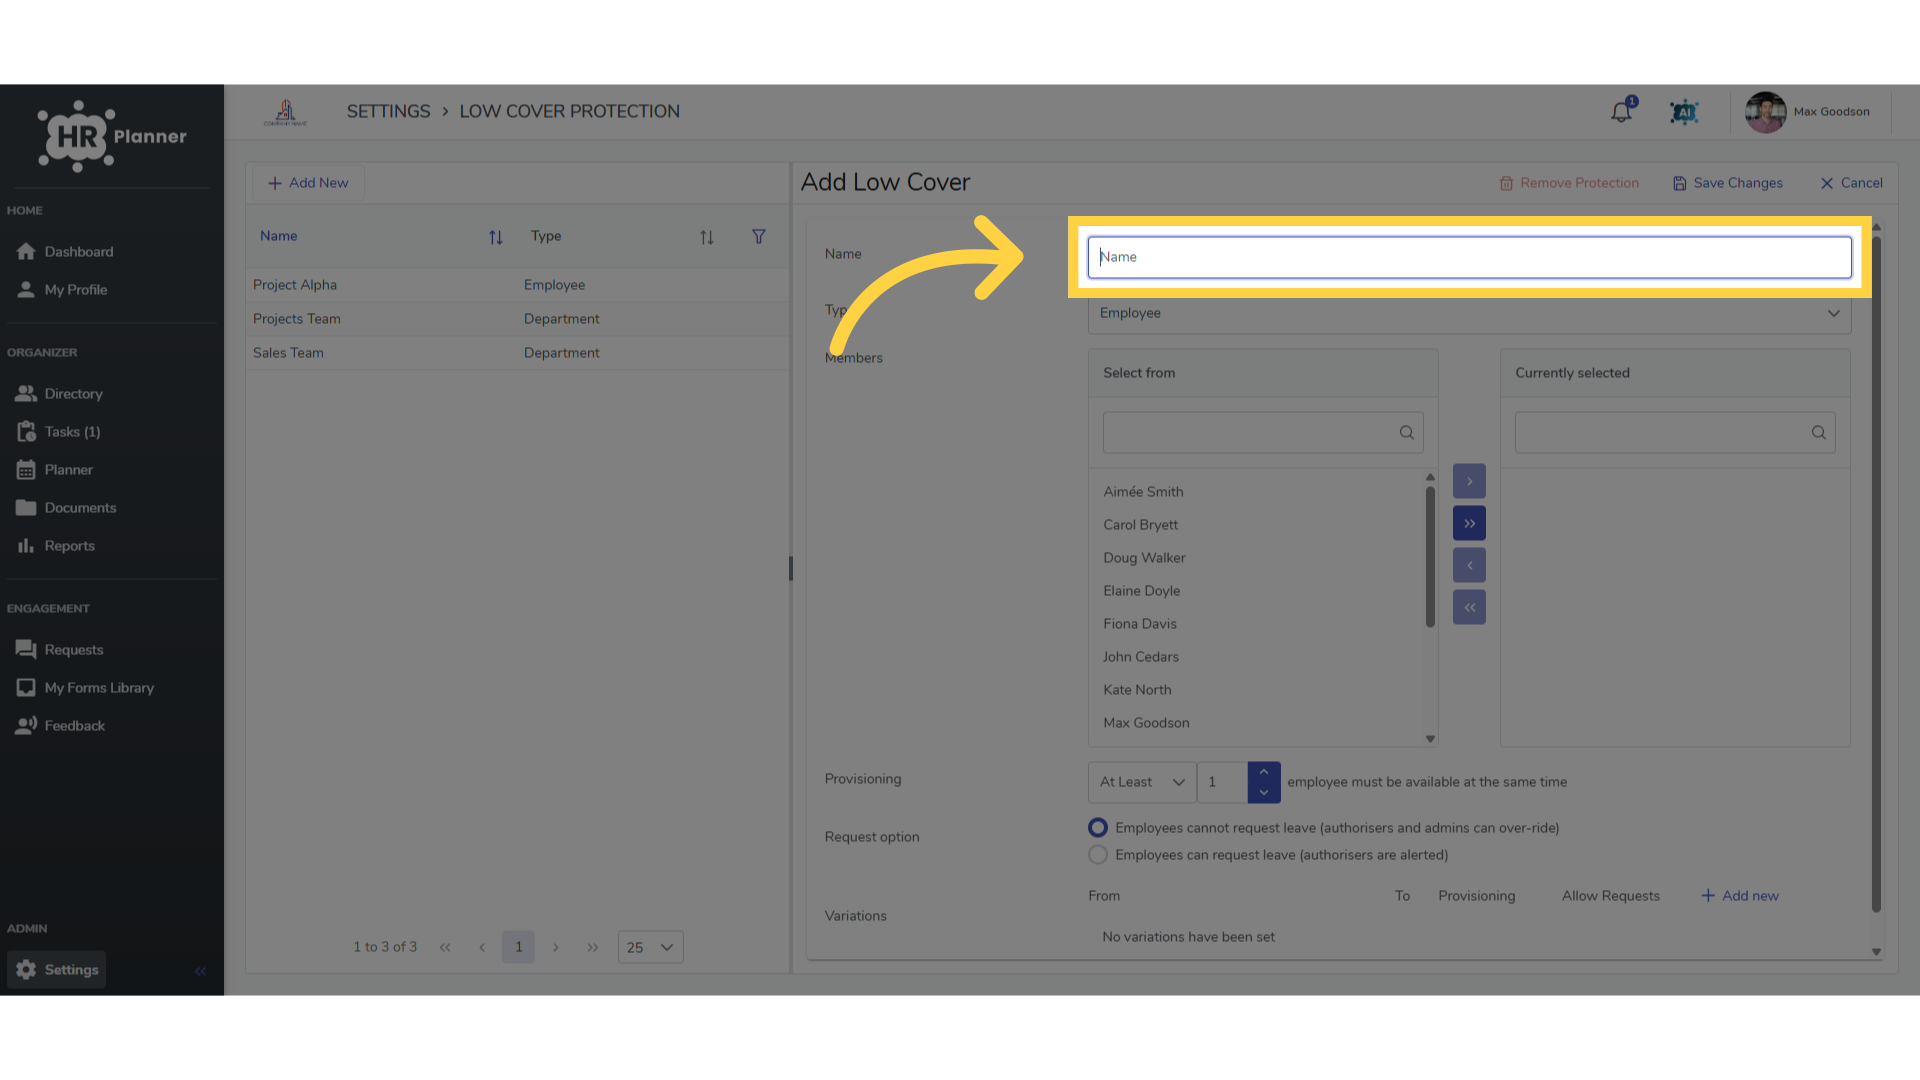Open the Requests page
The width and height of the screenshot is (1920, 1080).
tap(60, 650)
